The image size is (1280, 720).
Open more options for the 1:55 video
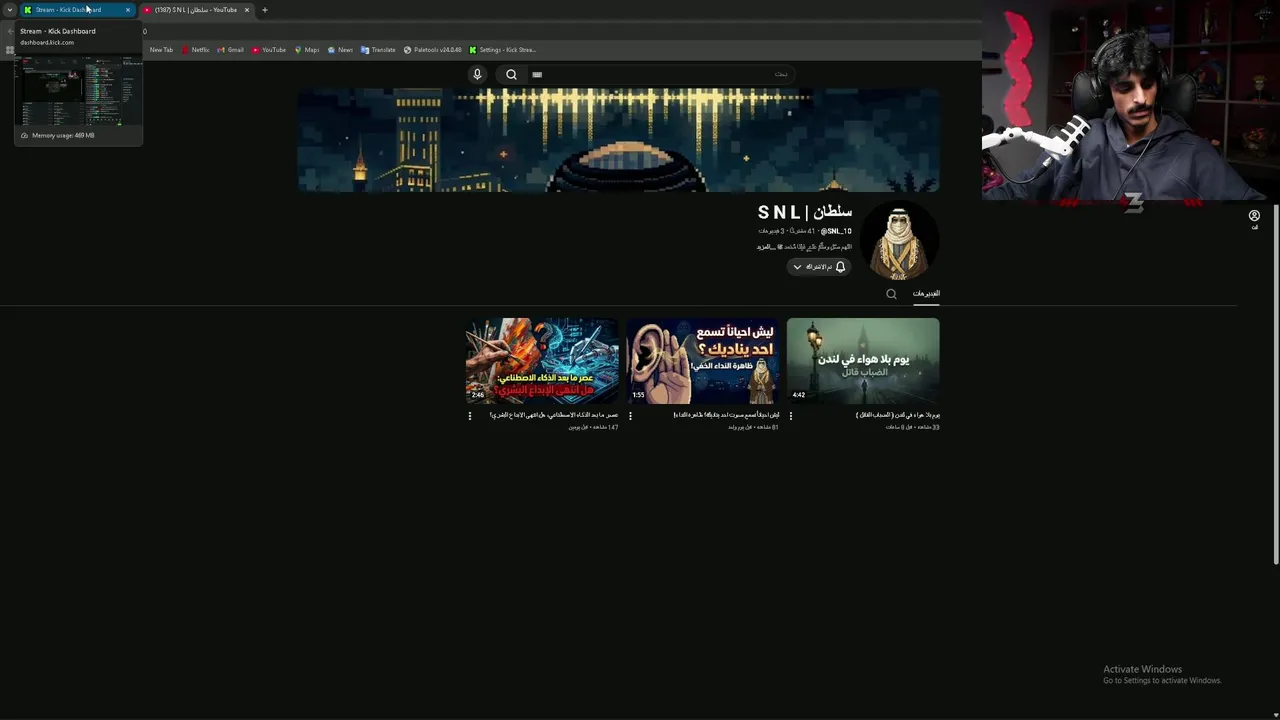click(630, 416)
